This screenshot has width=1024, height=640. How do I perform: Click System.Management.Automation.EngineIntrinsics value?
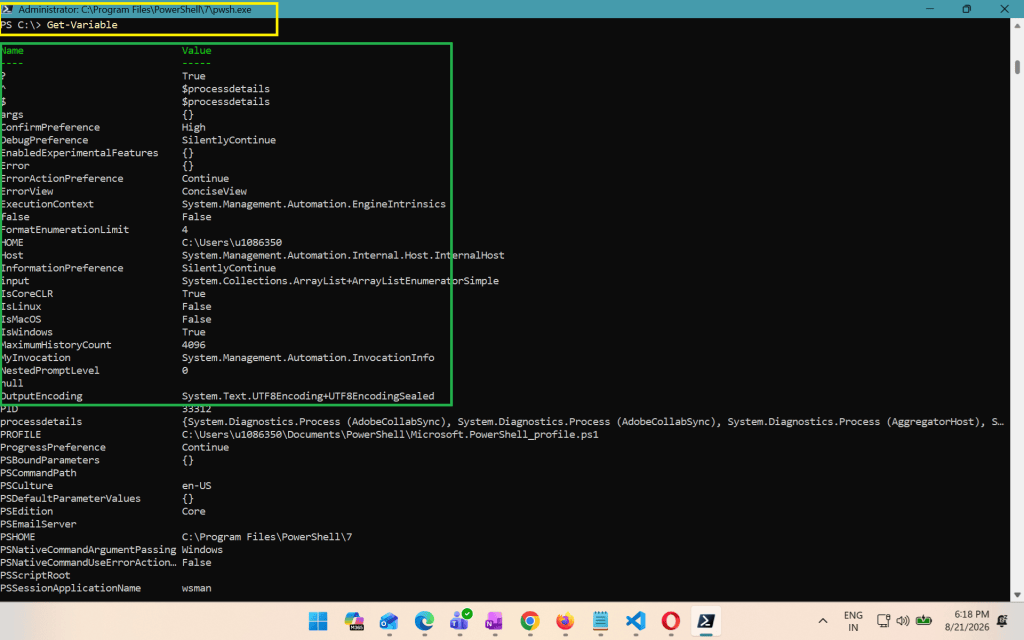coord(313,204)
